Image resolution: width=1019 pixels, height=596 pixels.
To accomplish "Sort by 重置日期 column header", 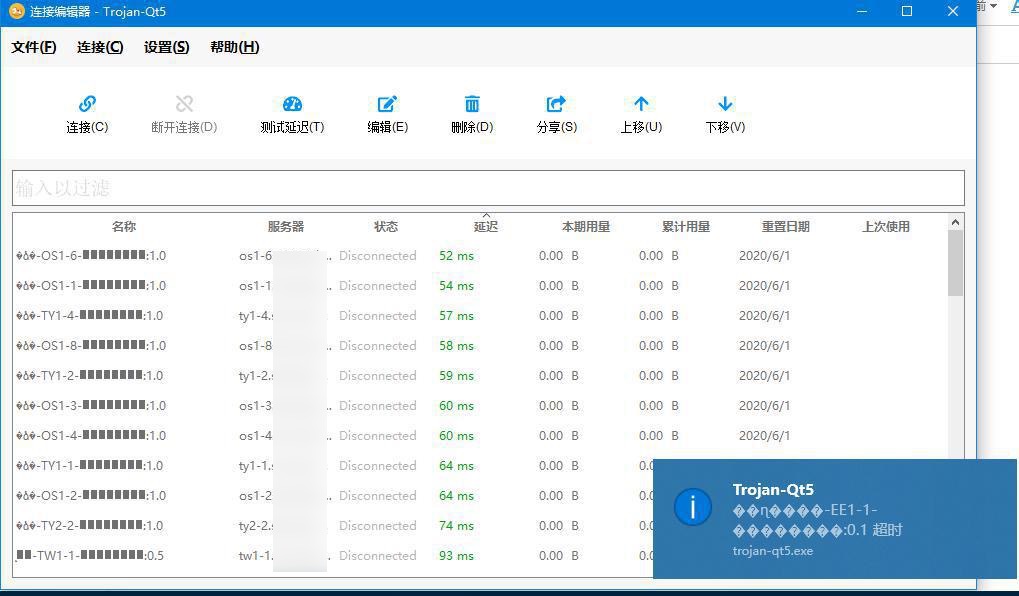I will pyautogui.click(x=786, y=226).
